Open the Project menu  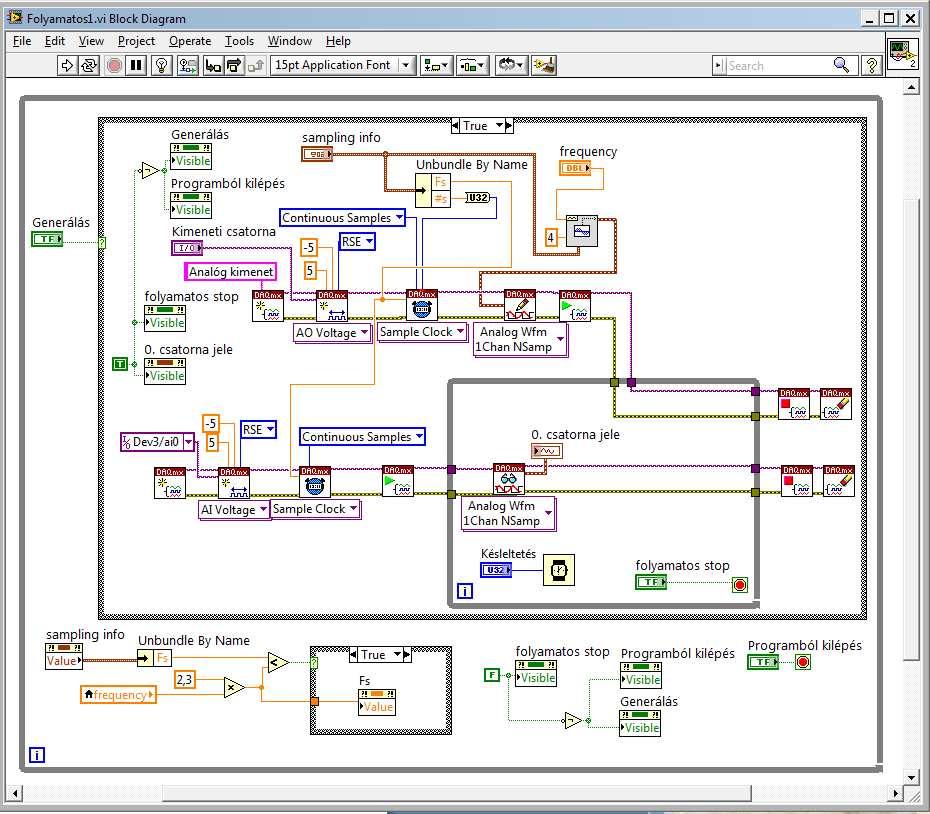pyautogui.click(x=136, y=41)
